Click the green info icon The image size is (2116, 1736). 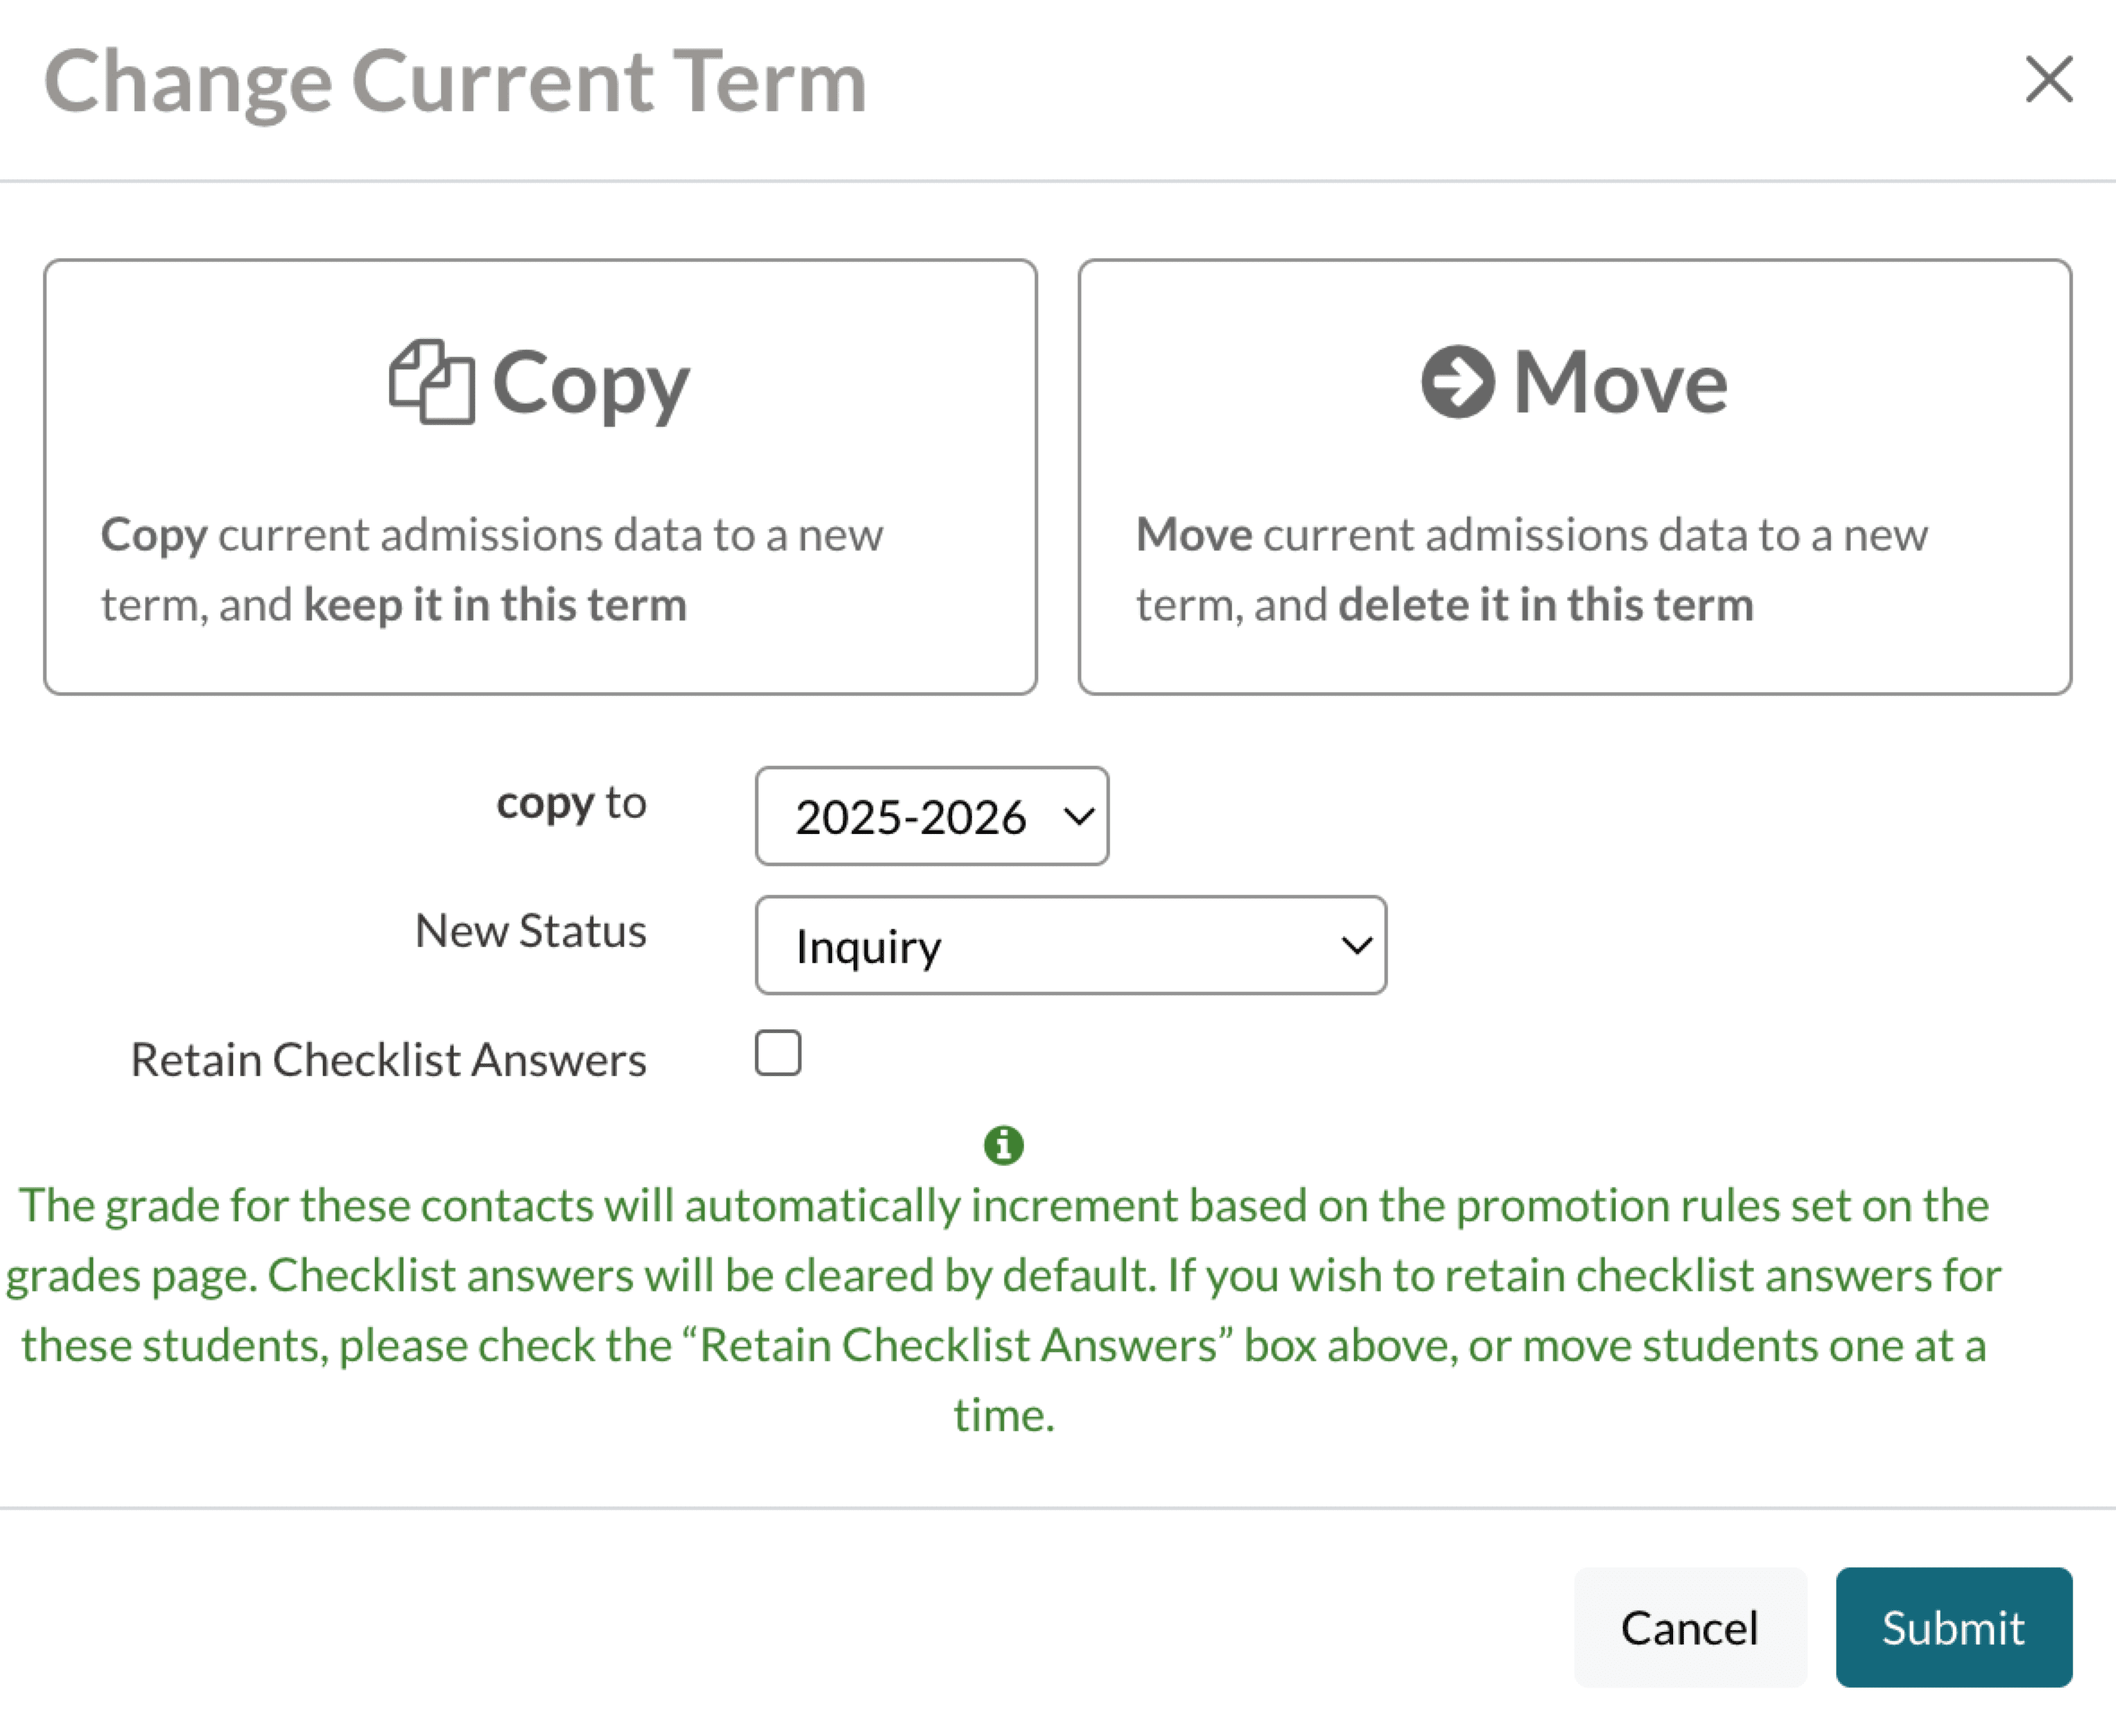tap(1003, 1145)
